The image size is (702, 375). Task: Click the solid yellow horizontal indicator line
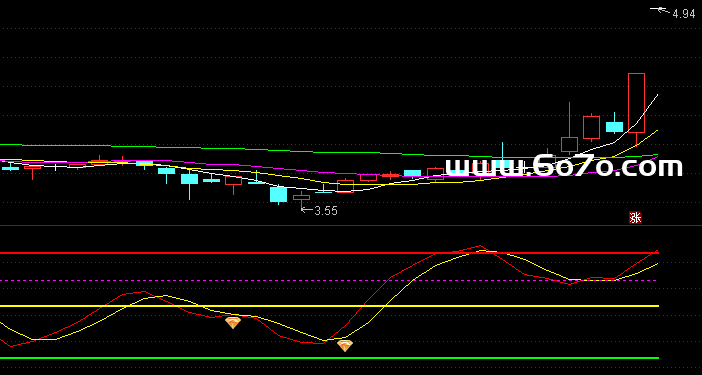(330, 306)
